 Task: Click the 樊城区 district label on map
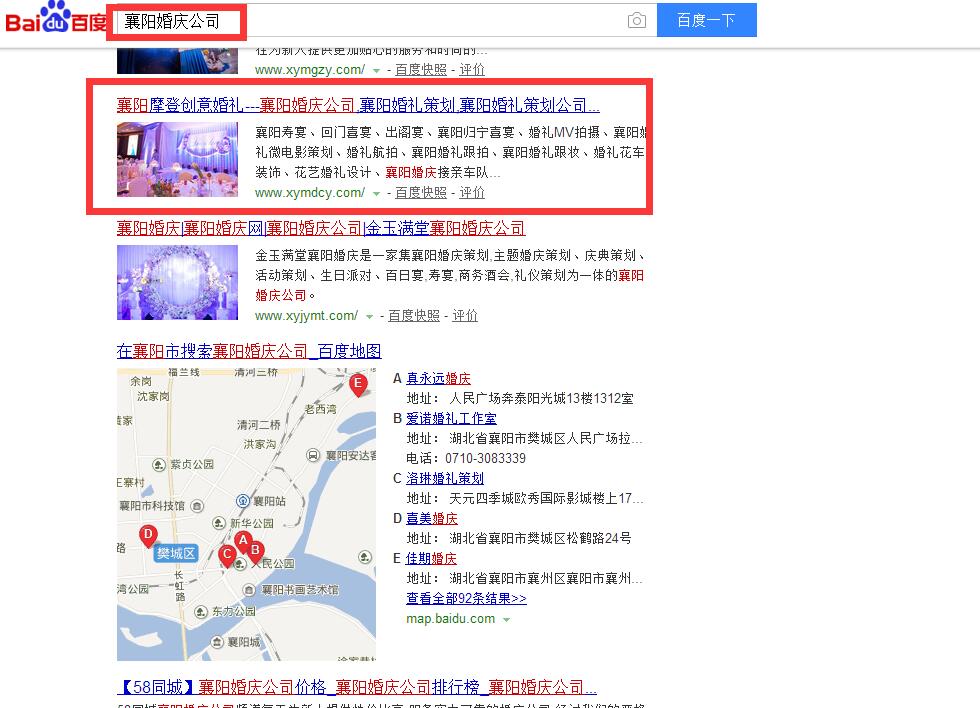click(176, 553)
